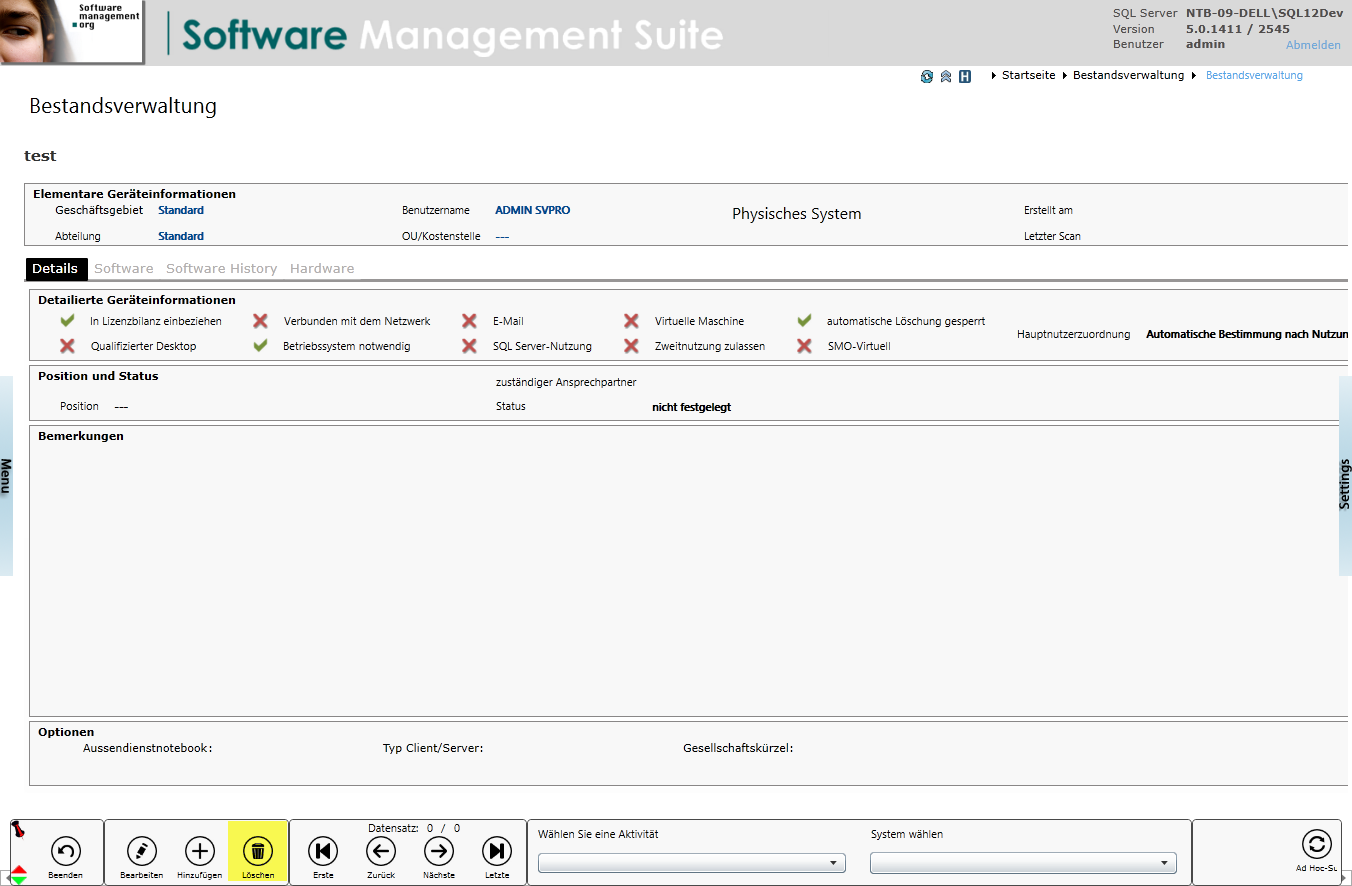Toggle 'Betriebssystem notwendig' checkmark
Screen dimensions: 1352x886
coord(261,346)
